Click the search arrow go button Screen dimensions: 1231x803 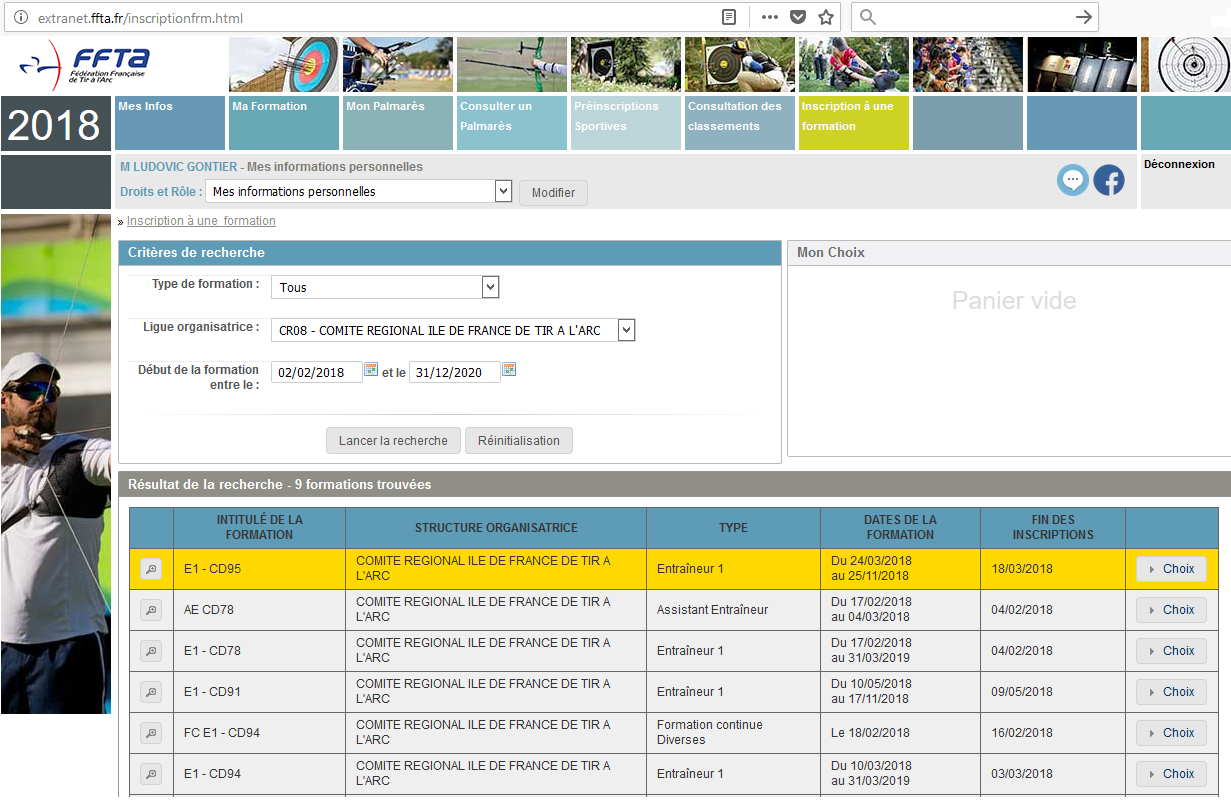coord(1083,17)
